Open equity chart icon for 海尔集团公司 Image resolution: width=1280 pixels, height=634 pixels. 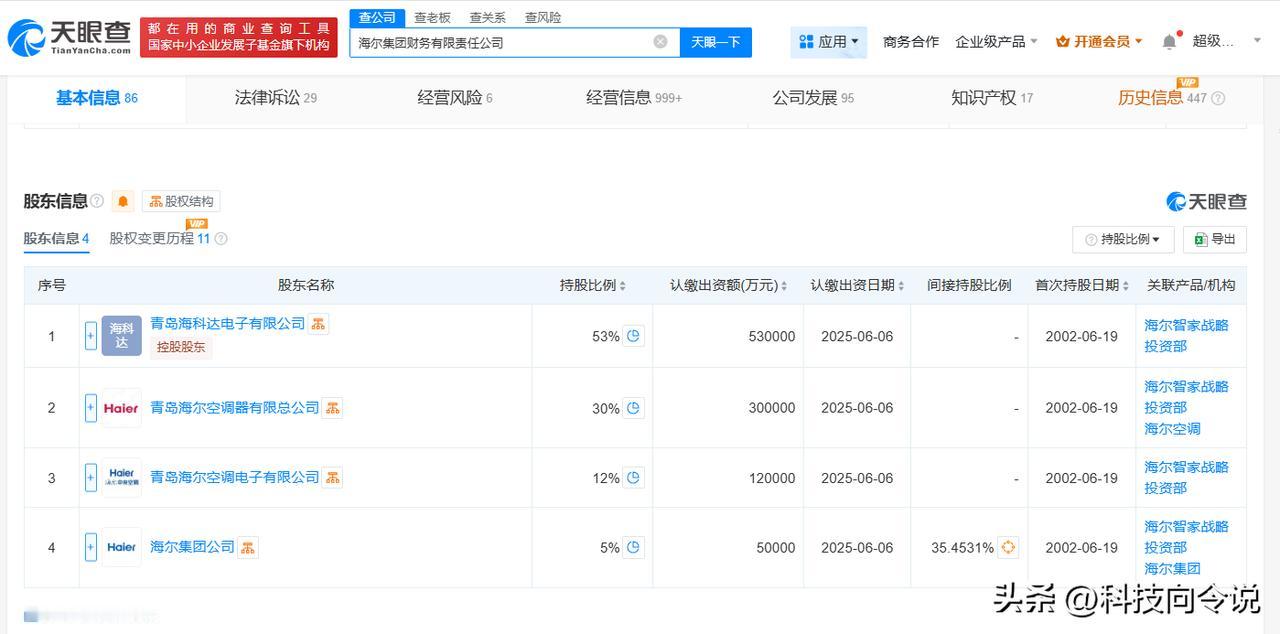pyautogui.click(x=247, y=547)
